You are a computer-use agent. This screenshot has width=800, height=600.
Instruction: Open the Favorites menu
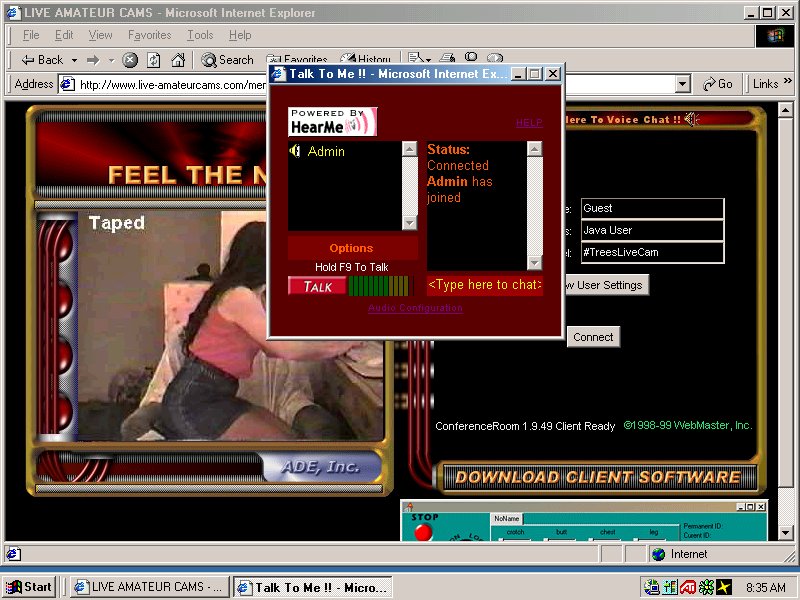[x=149, y=35]
